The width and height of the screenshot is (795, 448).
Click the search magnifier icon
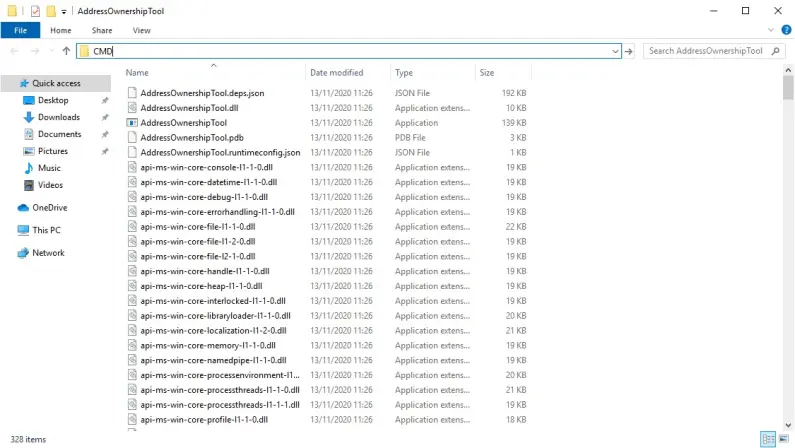tap(775, 51)
